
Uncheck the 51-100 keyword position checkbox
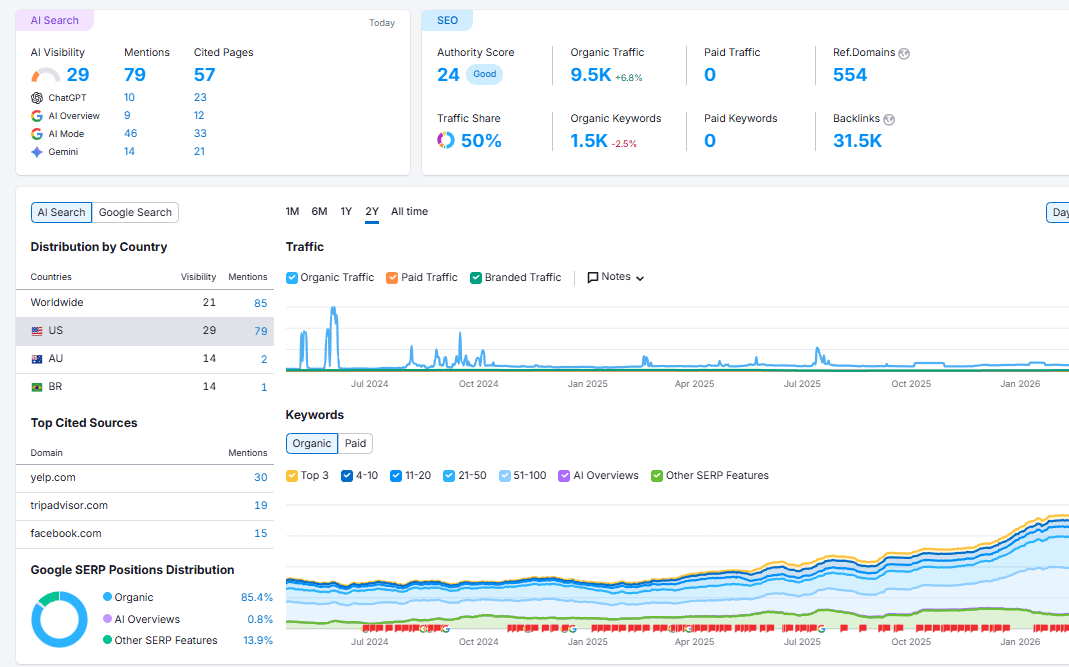(x=505, y=475)
